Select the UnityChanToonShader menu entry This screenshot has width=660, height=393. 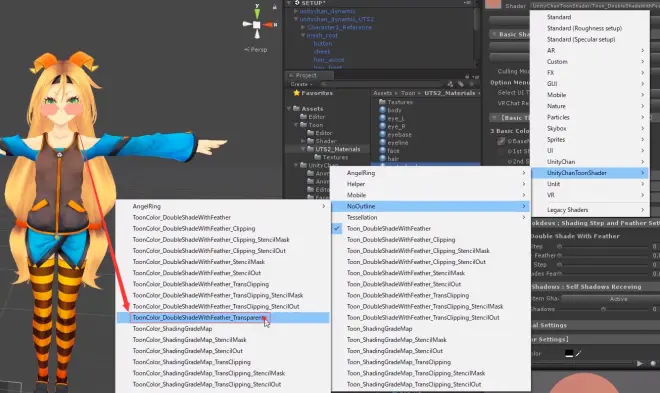(x=590, y=173)
